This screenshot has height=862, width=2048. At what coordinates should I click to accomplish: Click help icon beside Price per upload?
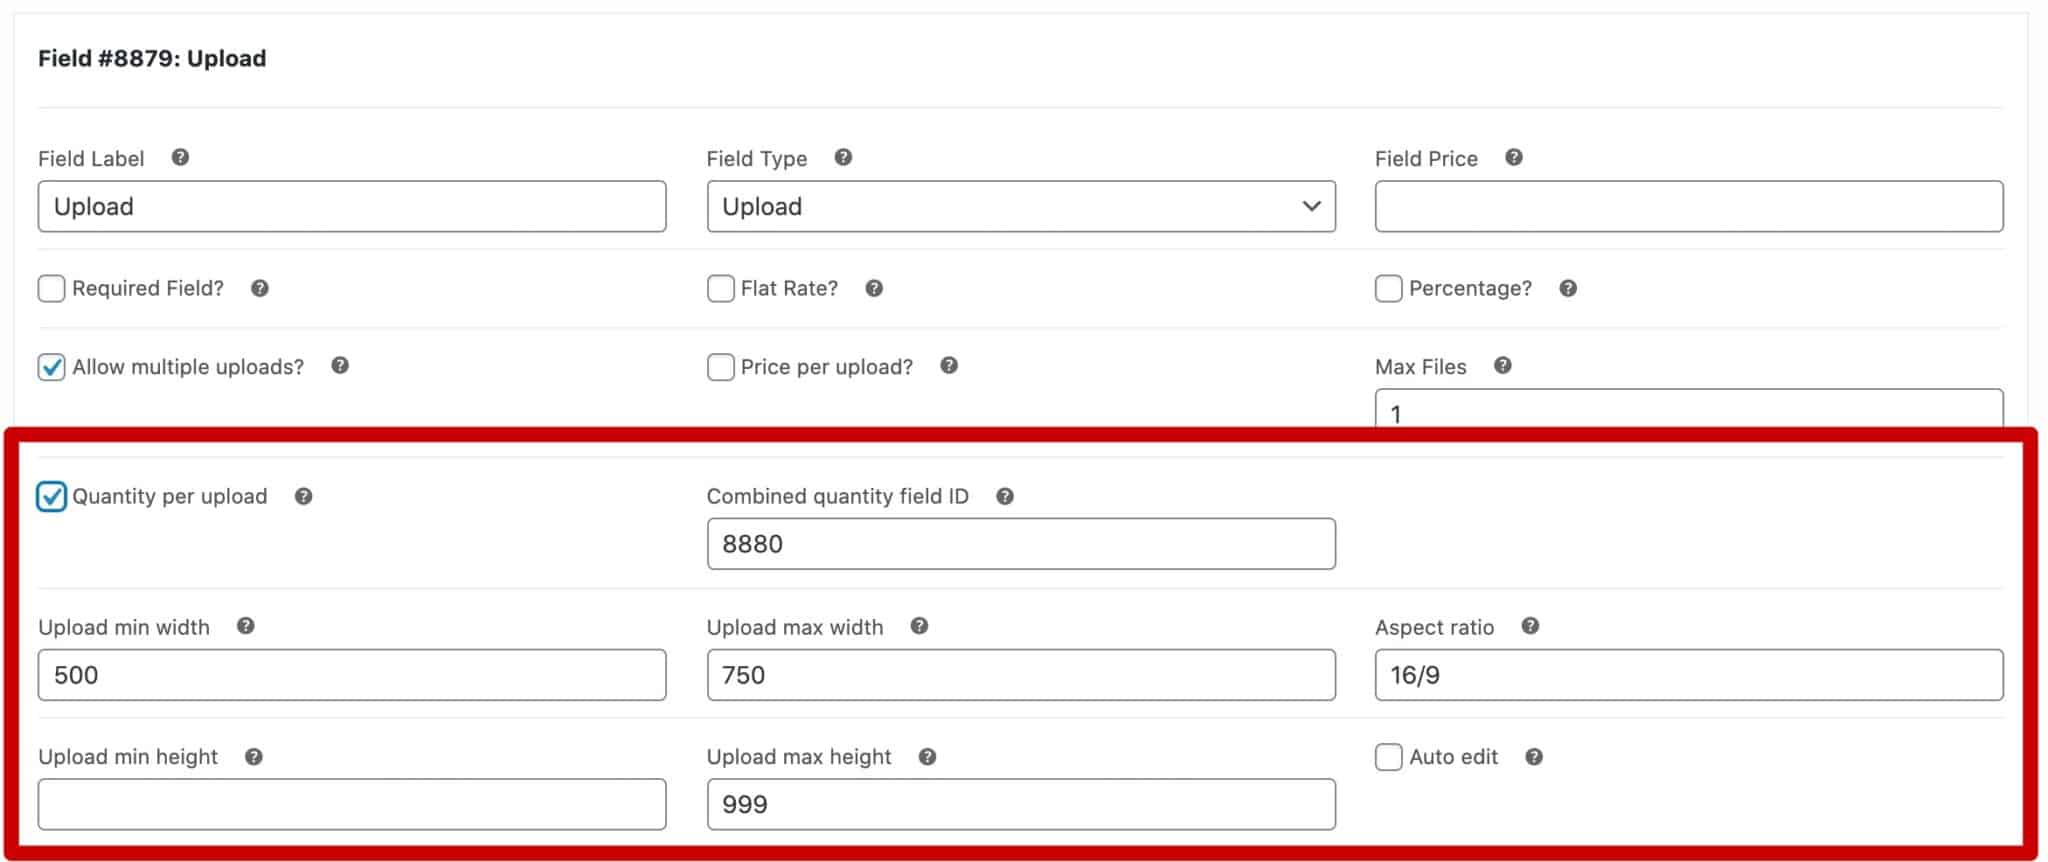[949, 366]
